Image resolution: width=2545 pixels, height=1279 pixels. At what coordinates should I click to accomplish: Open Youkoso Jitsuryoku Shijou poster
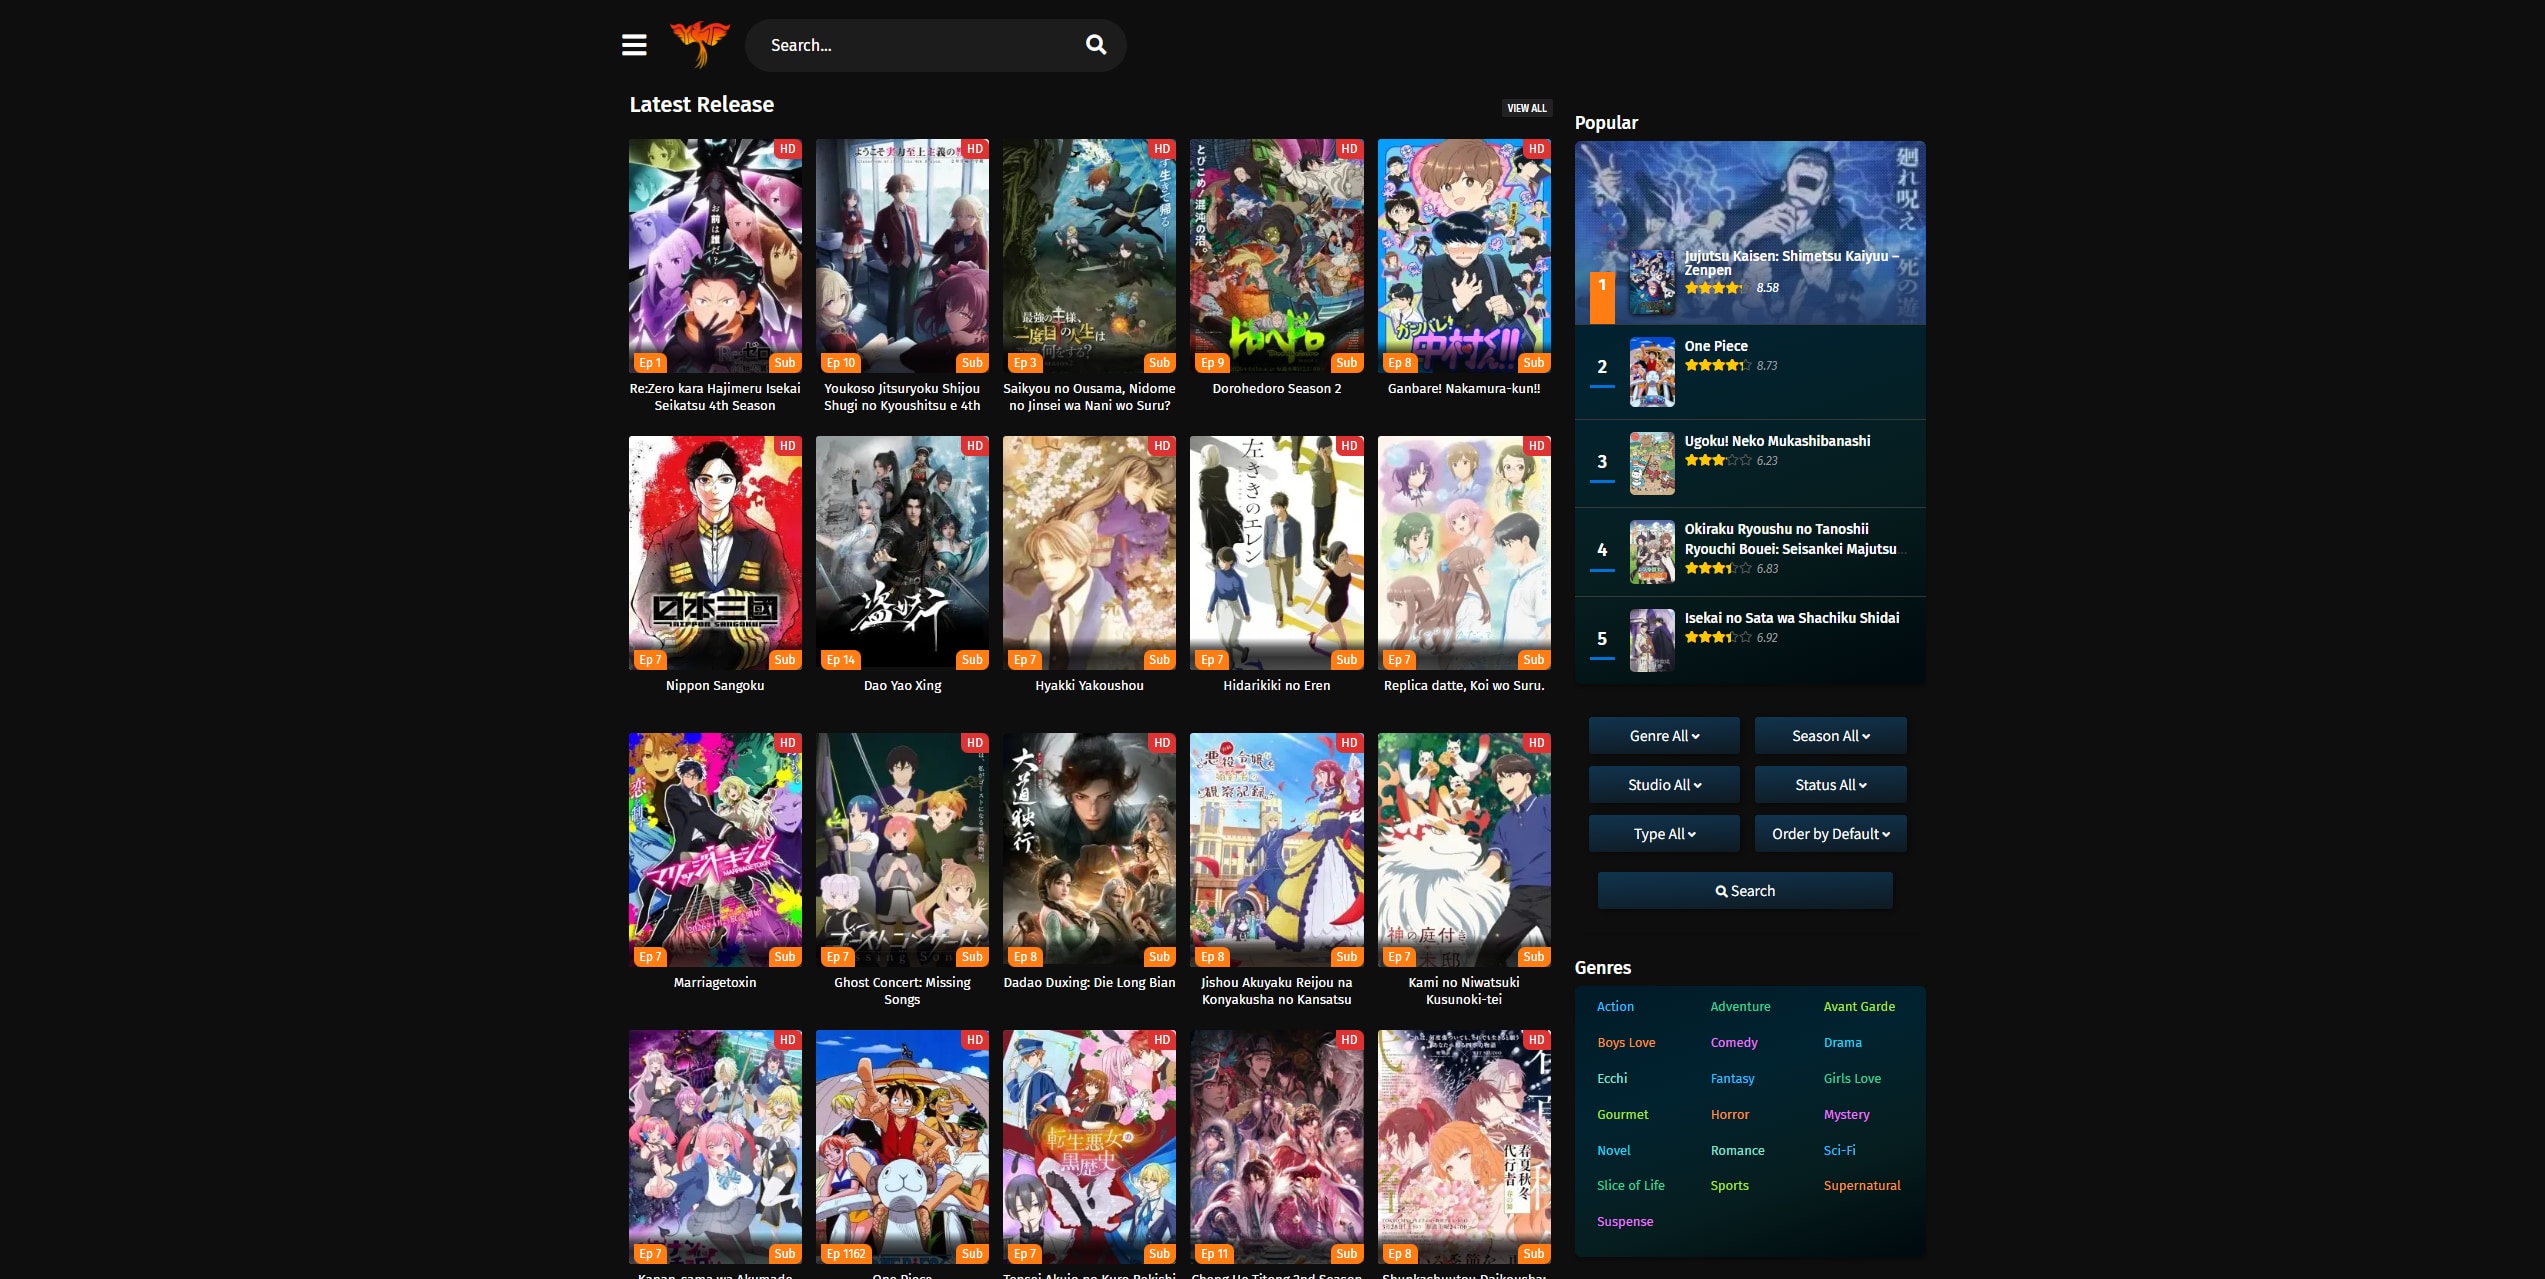pos(902,256)
